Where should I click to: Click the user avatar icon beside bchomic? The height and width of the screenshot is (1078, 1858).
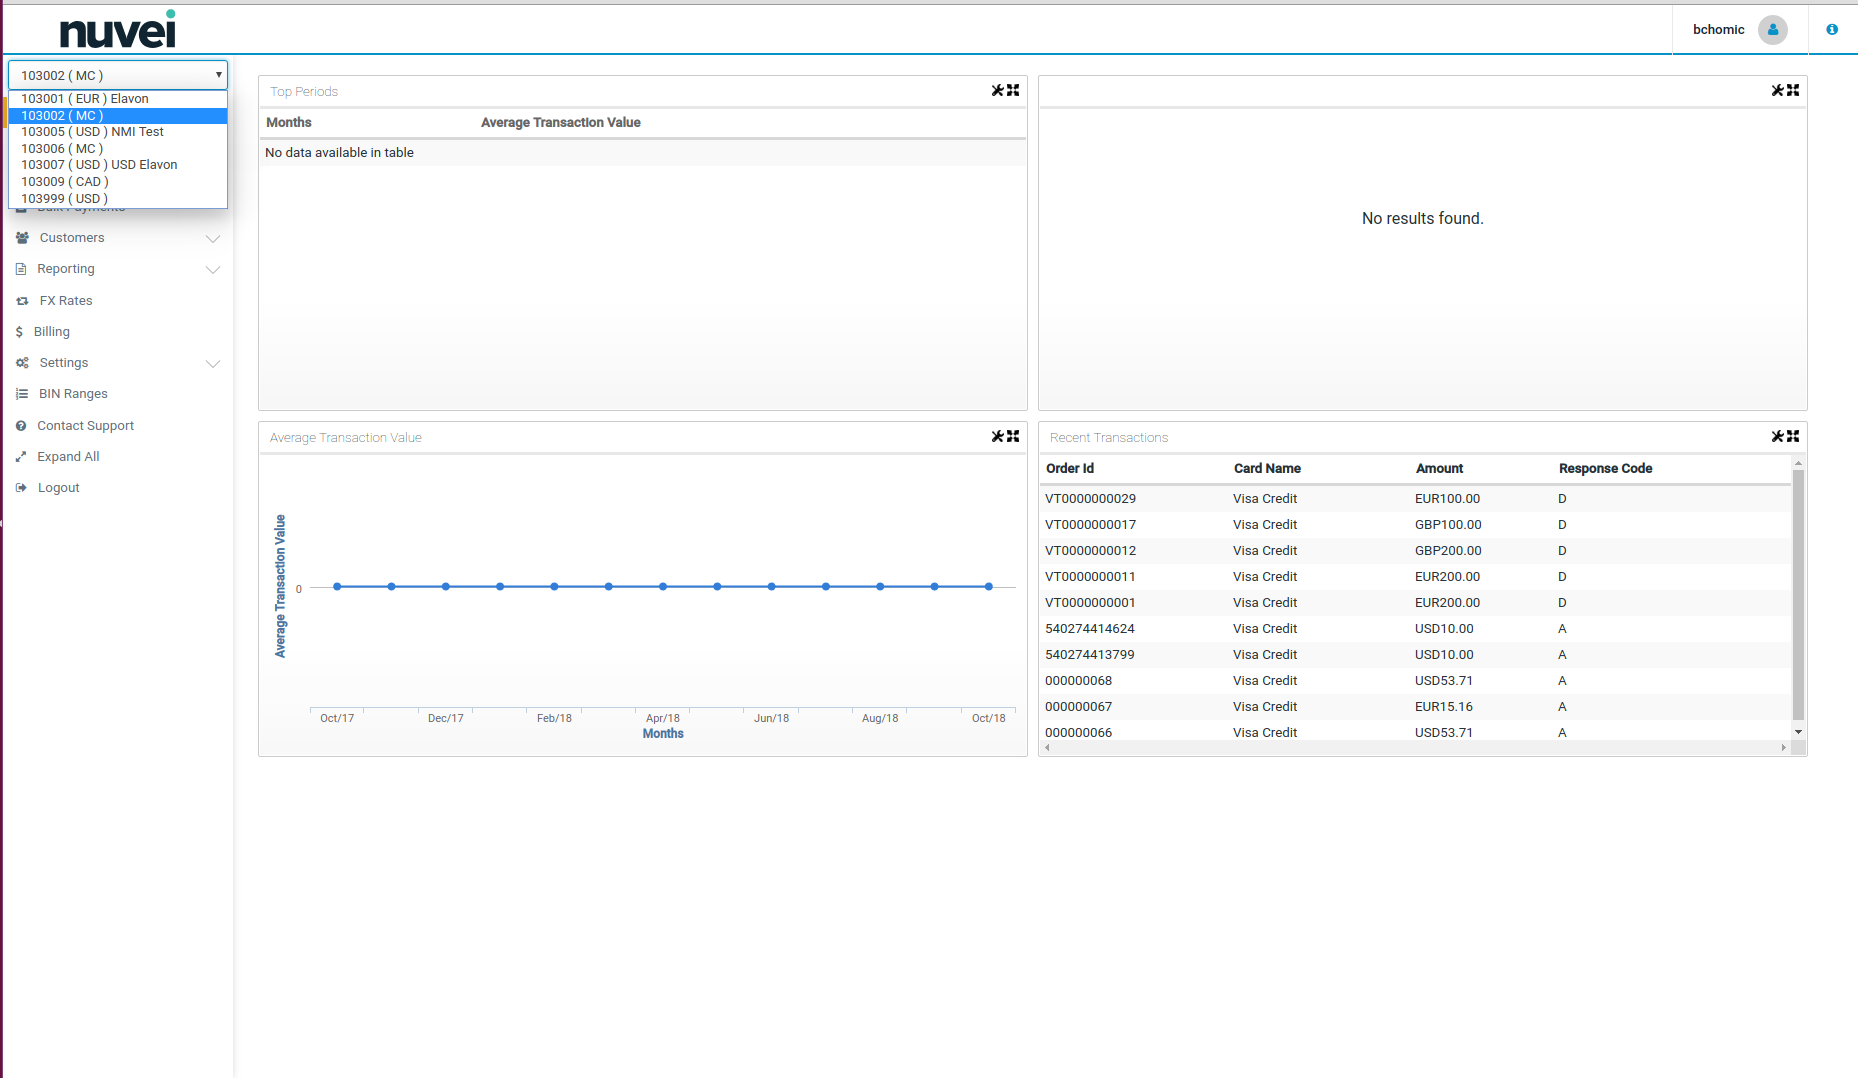tap(1773, 30)
